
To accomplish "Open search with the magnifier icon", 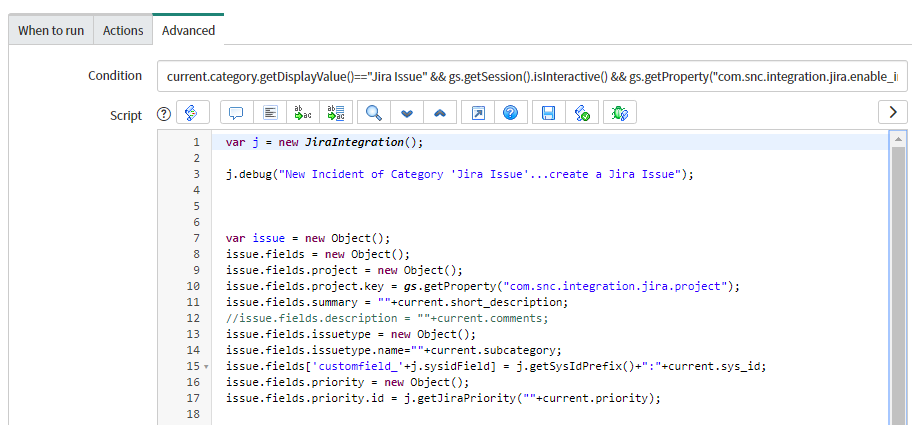I will (373, 112).
